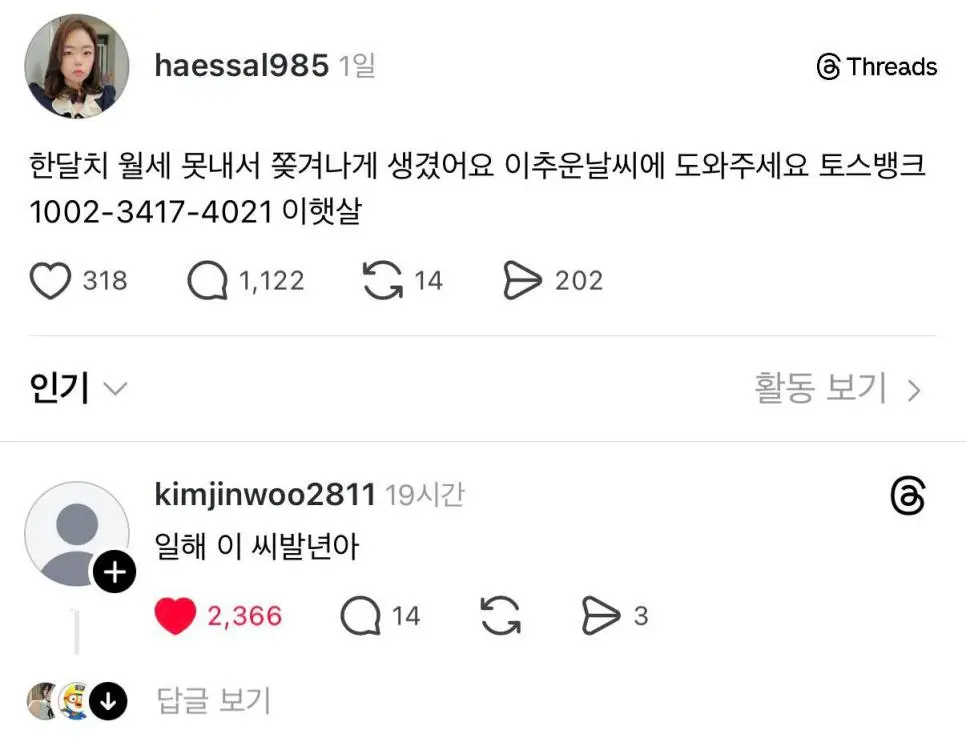Unlike the kimjinwoo2811 reply red heart
This screenshot has width=966, height=742.
175,616
